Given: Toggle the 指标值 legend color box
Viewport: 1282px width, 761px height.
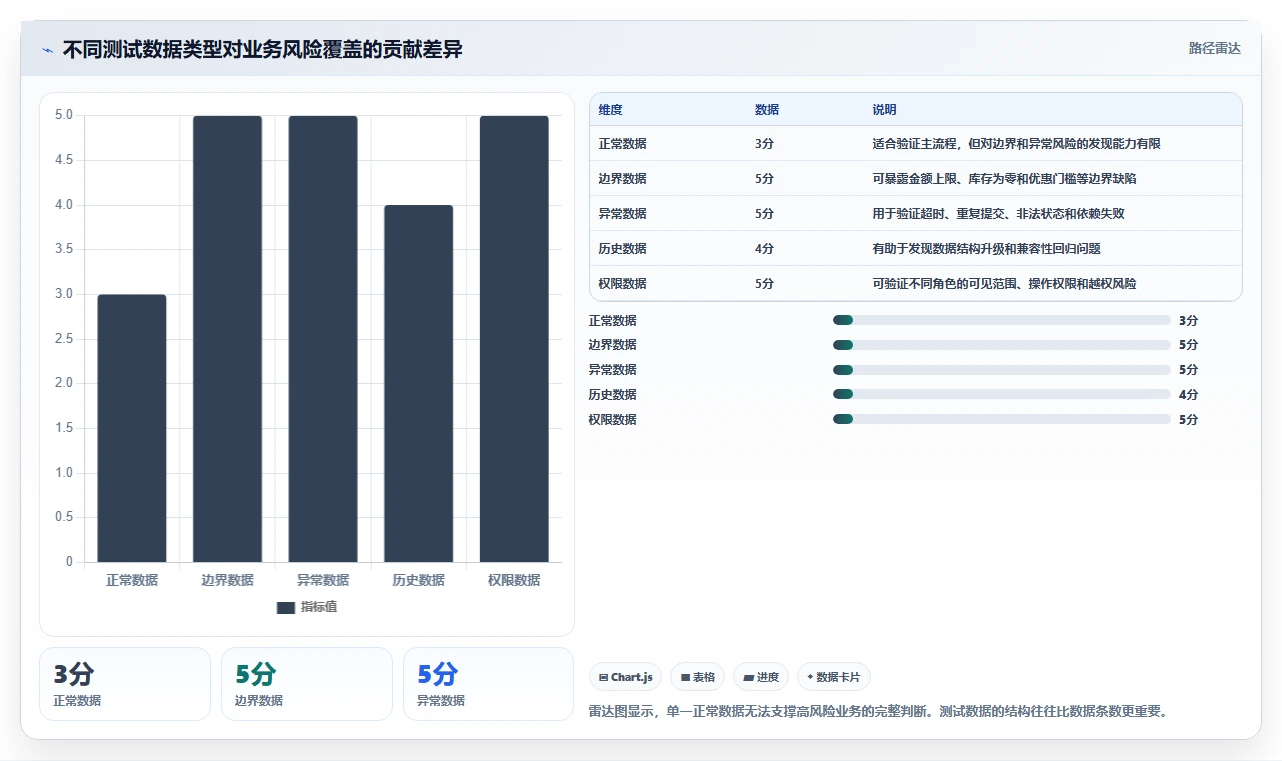Looking at the screenshot, I should pyautogui.click(x=286, y=607).
